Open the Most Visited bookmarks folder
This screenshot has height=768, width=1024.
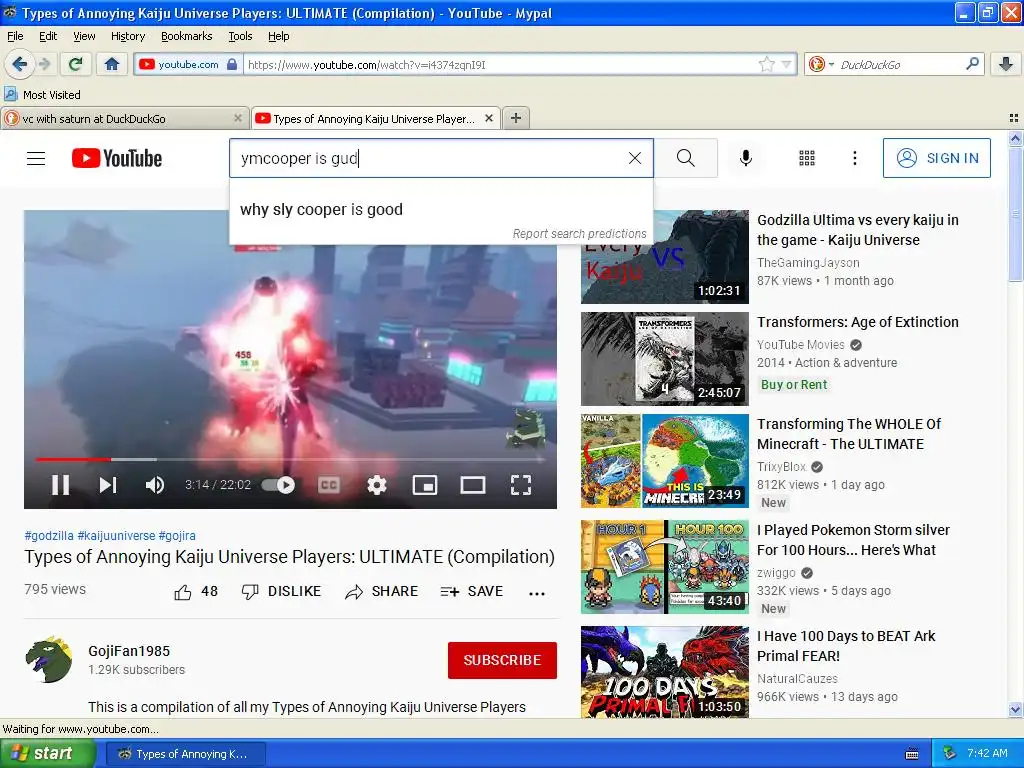[42, 95]
